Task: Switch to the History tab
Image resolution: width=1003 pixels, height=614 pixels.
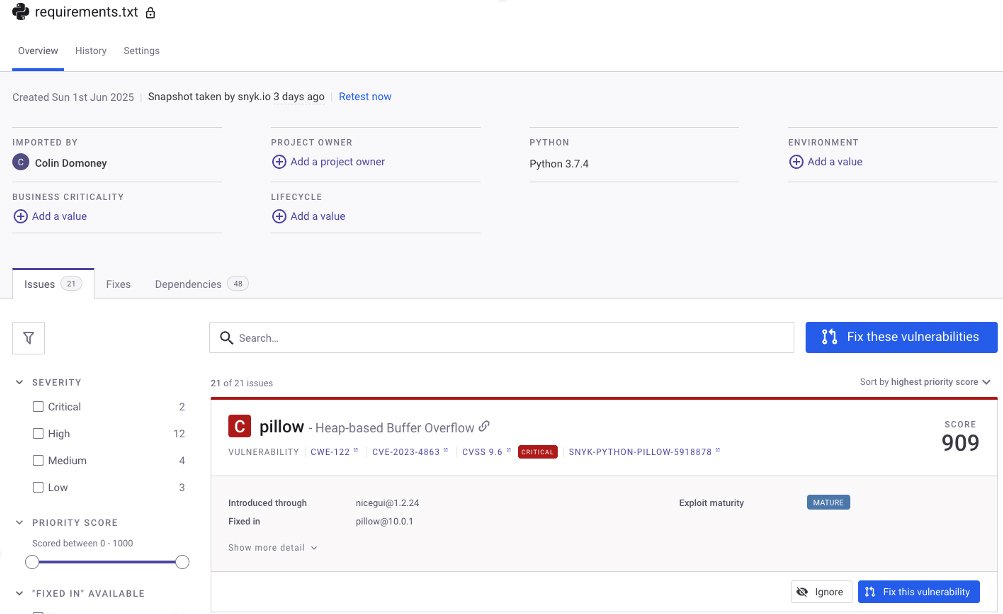Action: (x=91, y=51)
